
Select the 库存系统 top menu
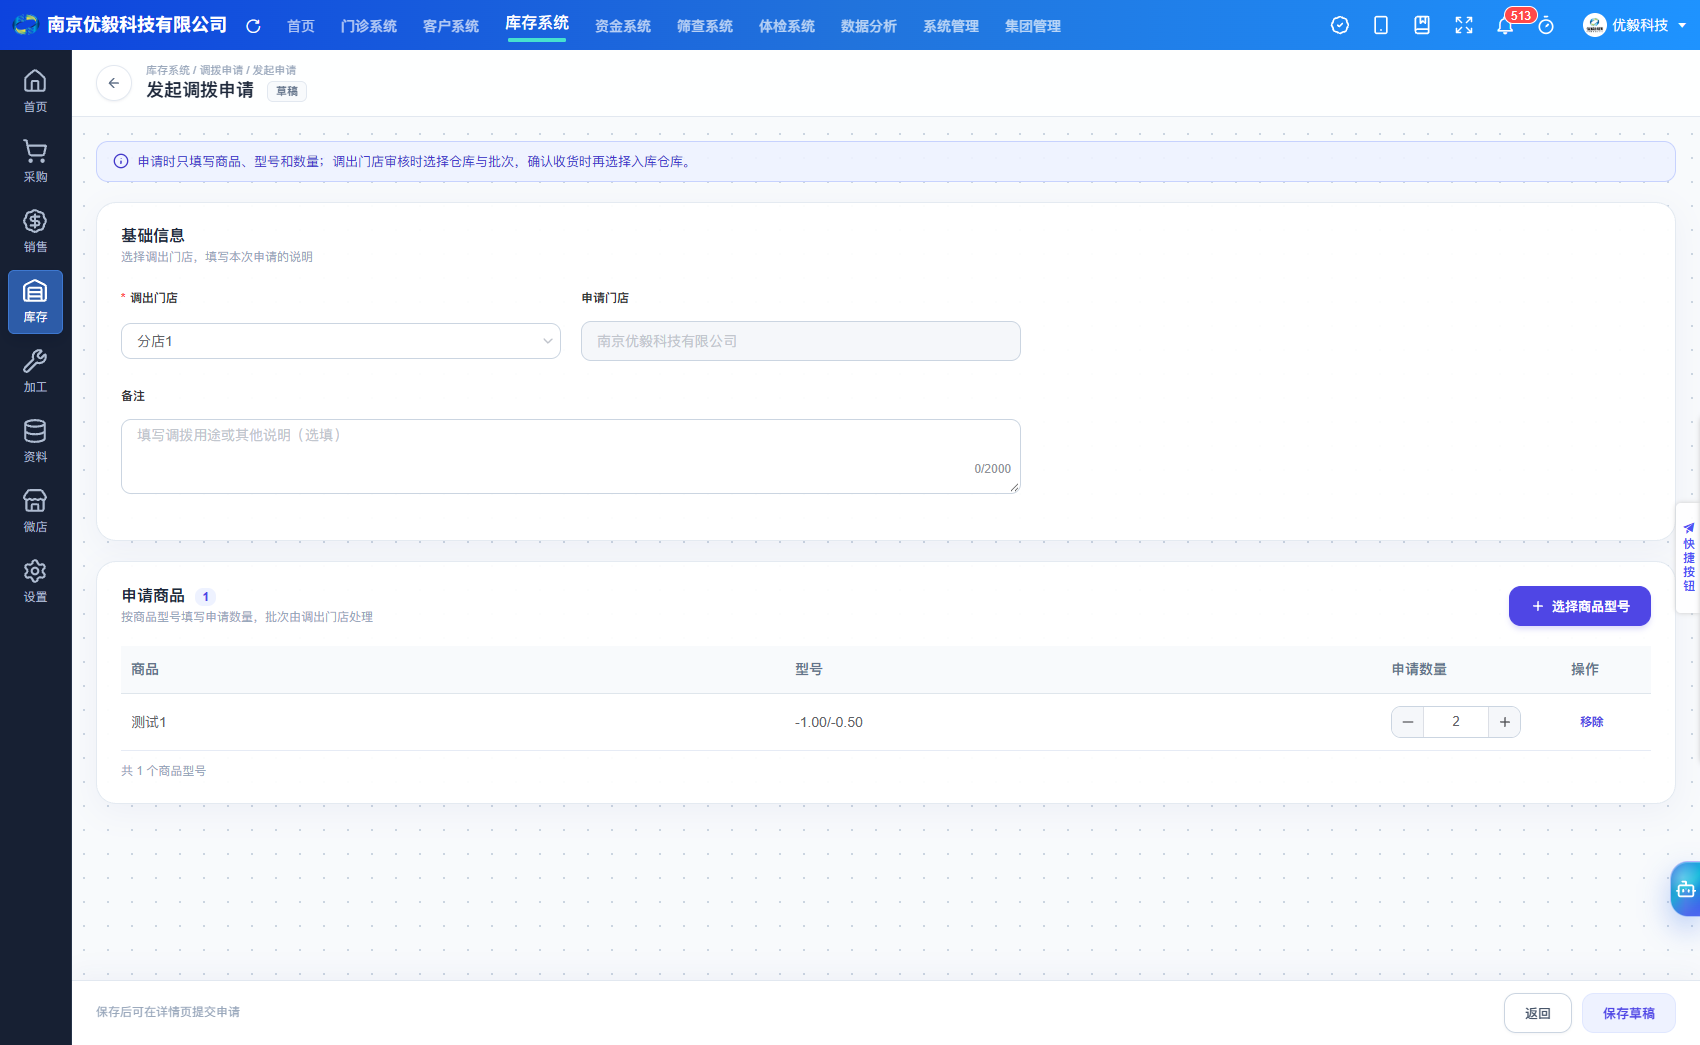coord(537,24)
